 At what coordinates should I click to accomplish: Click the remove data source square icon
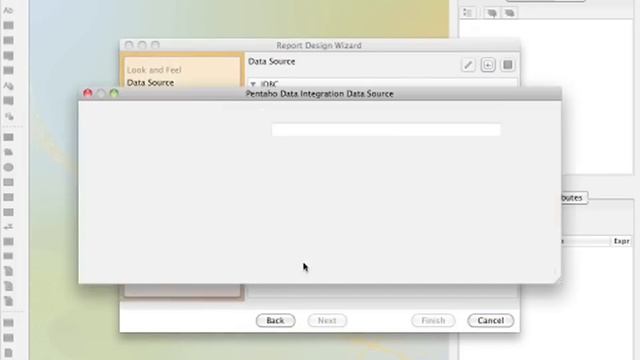507,65
